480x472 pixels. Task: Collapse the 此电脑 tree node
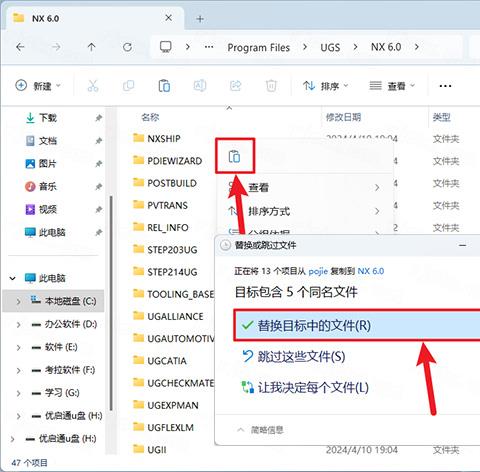[12, 278]
